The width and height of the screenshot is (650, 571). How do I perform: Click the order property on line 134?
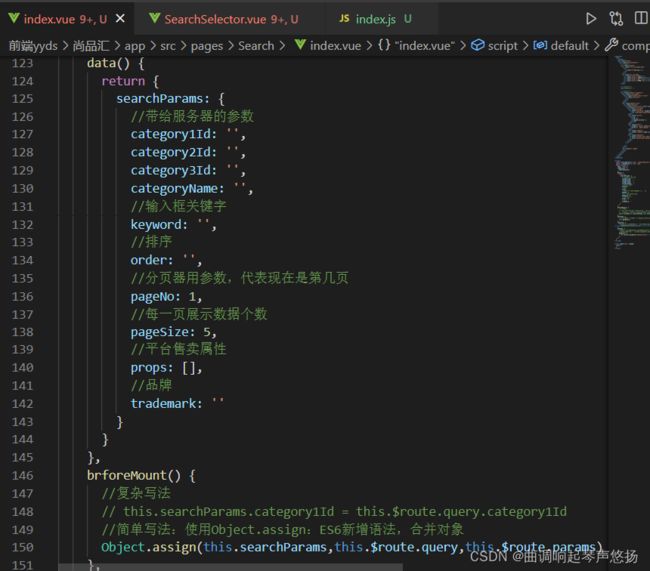148,260
